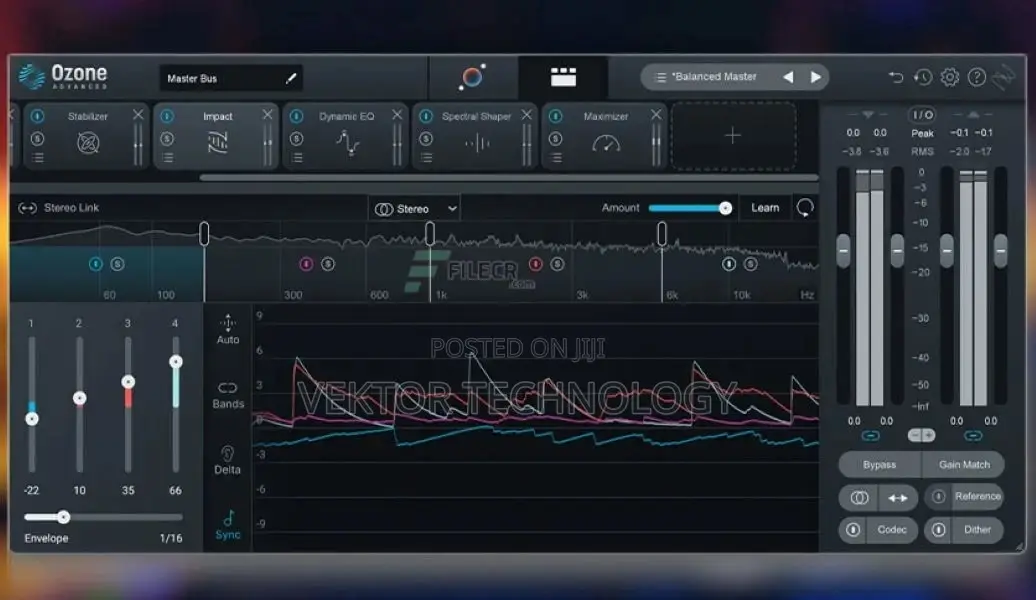
Task: Select the 6k crossover handle
Action: 661,233
